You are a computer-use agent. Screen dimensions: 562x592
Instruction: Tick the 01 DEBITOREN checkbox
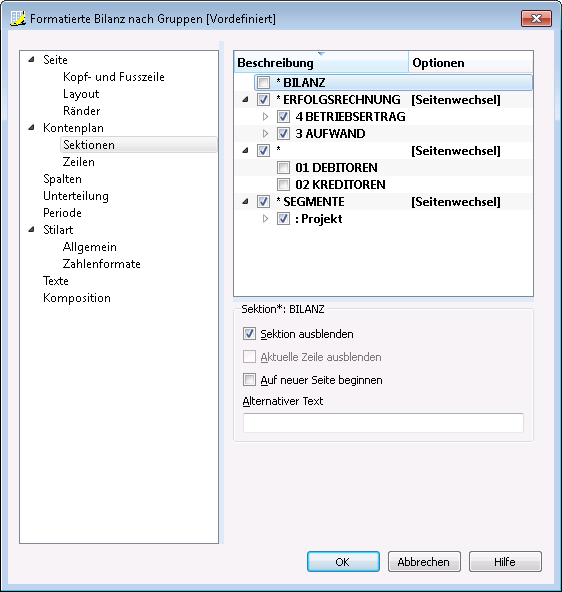tap(283, 167)
